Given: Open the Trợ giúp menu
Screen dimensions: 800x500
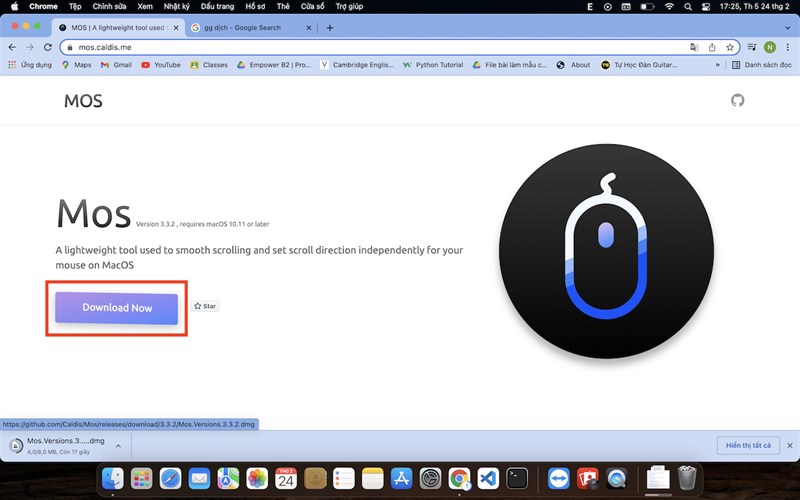Looking at the screenshot, I should 349,7.
